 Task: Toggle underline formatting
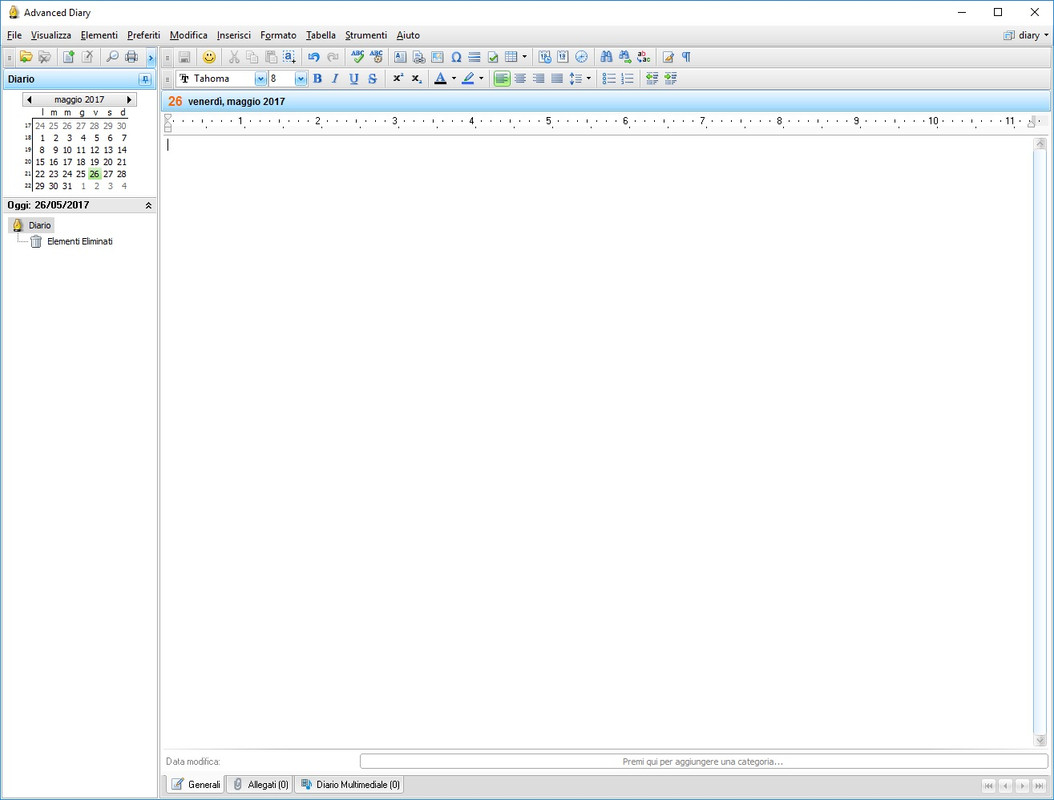click(354, 79)
